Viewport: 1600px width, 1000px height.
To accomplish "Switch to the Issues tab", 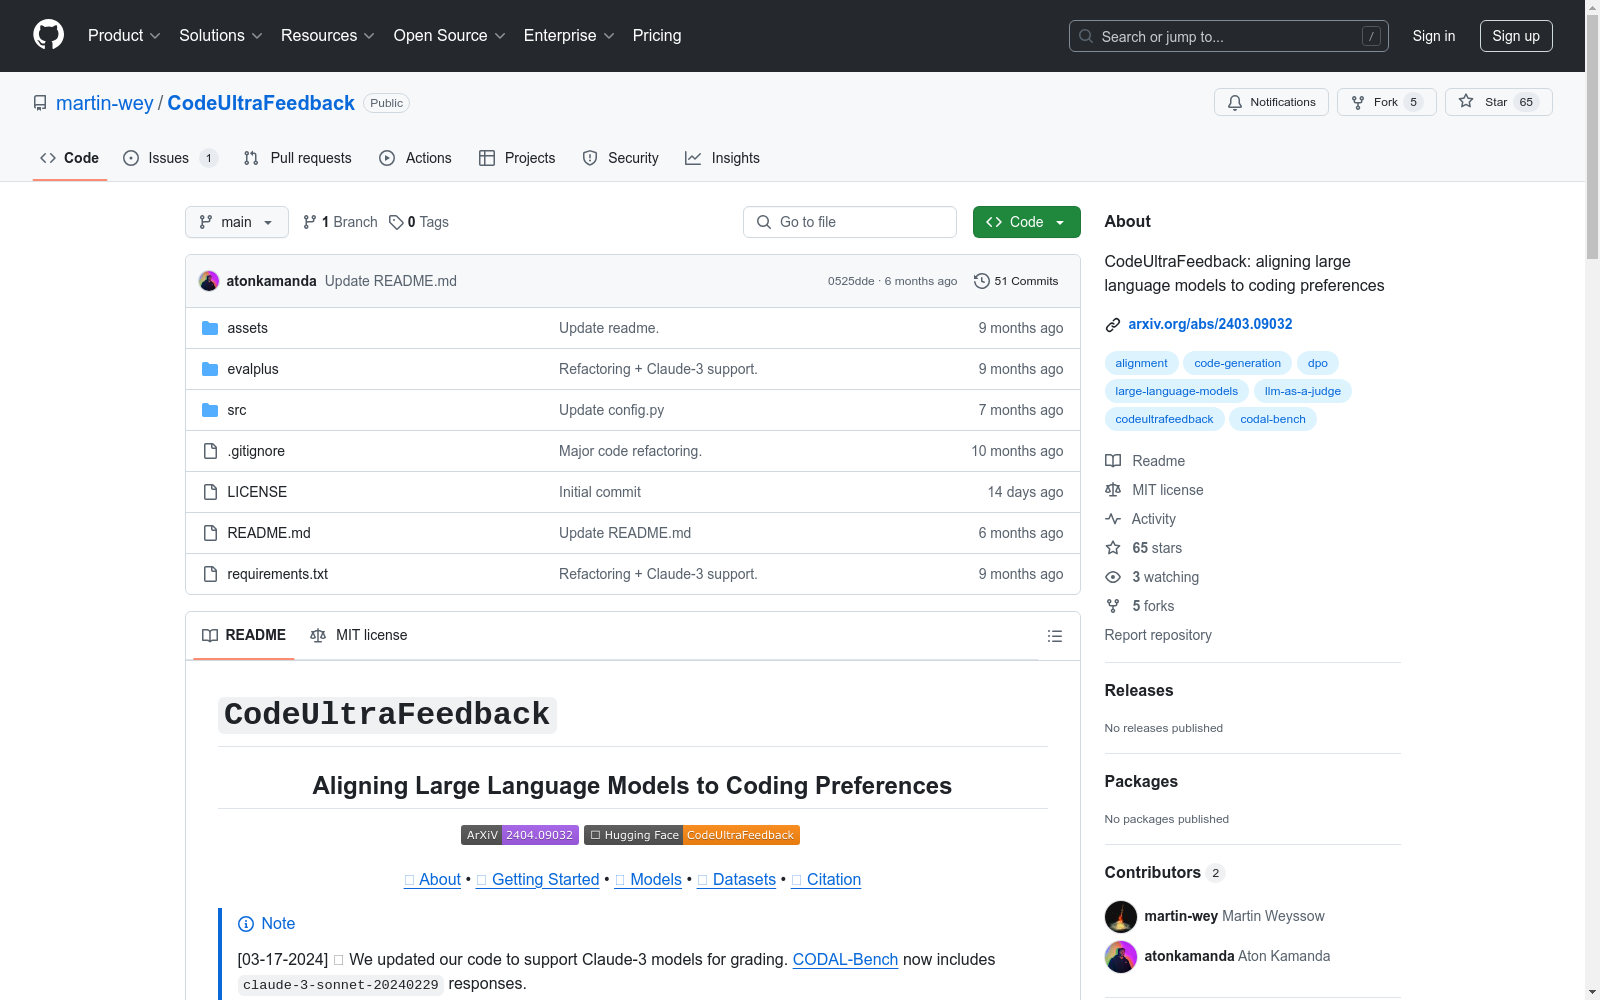I will [170, 158].
